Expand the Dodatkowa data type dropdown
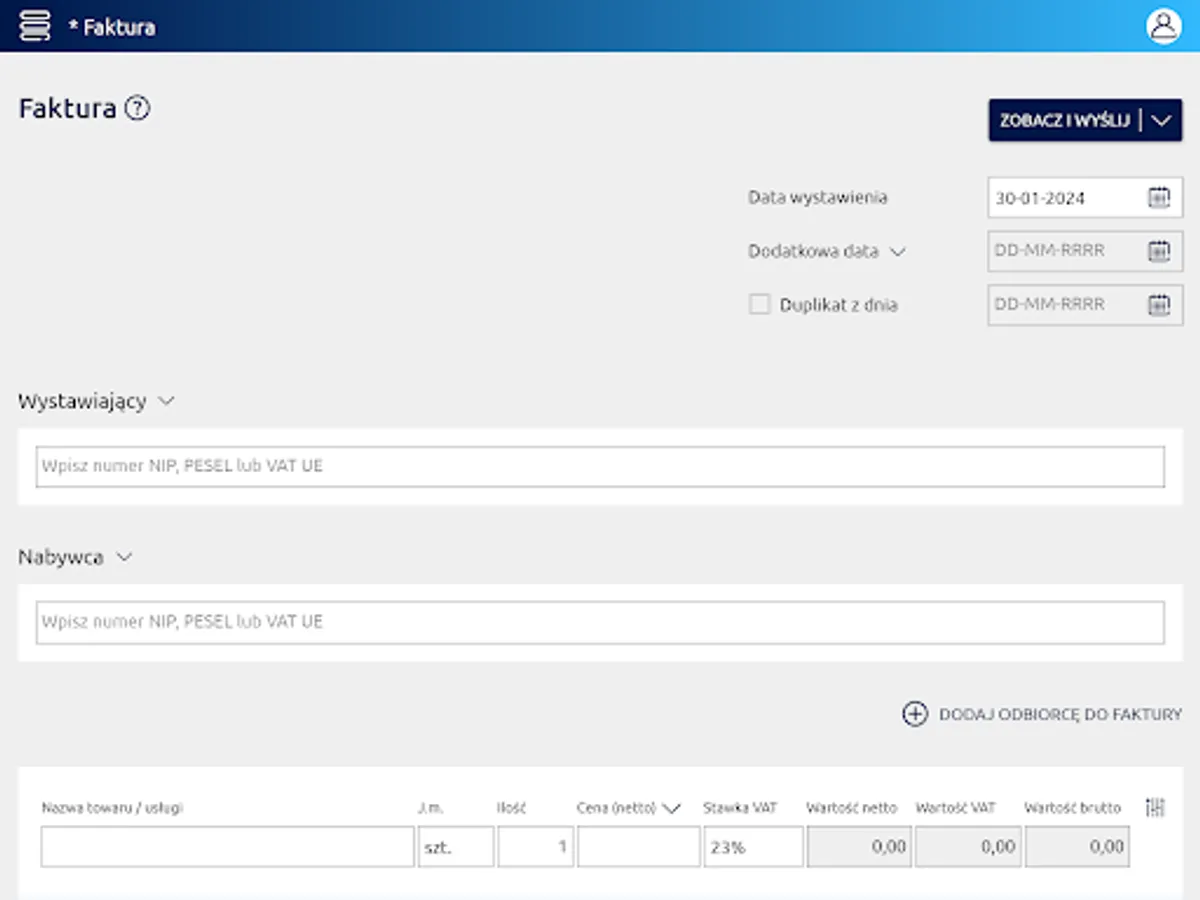 pyautogui.click(x=899, y=252)
